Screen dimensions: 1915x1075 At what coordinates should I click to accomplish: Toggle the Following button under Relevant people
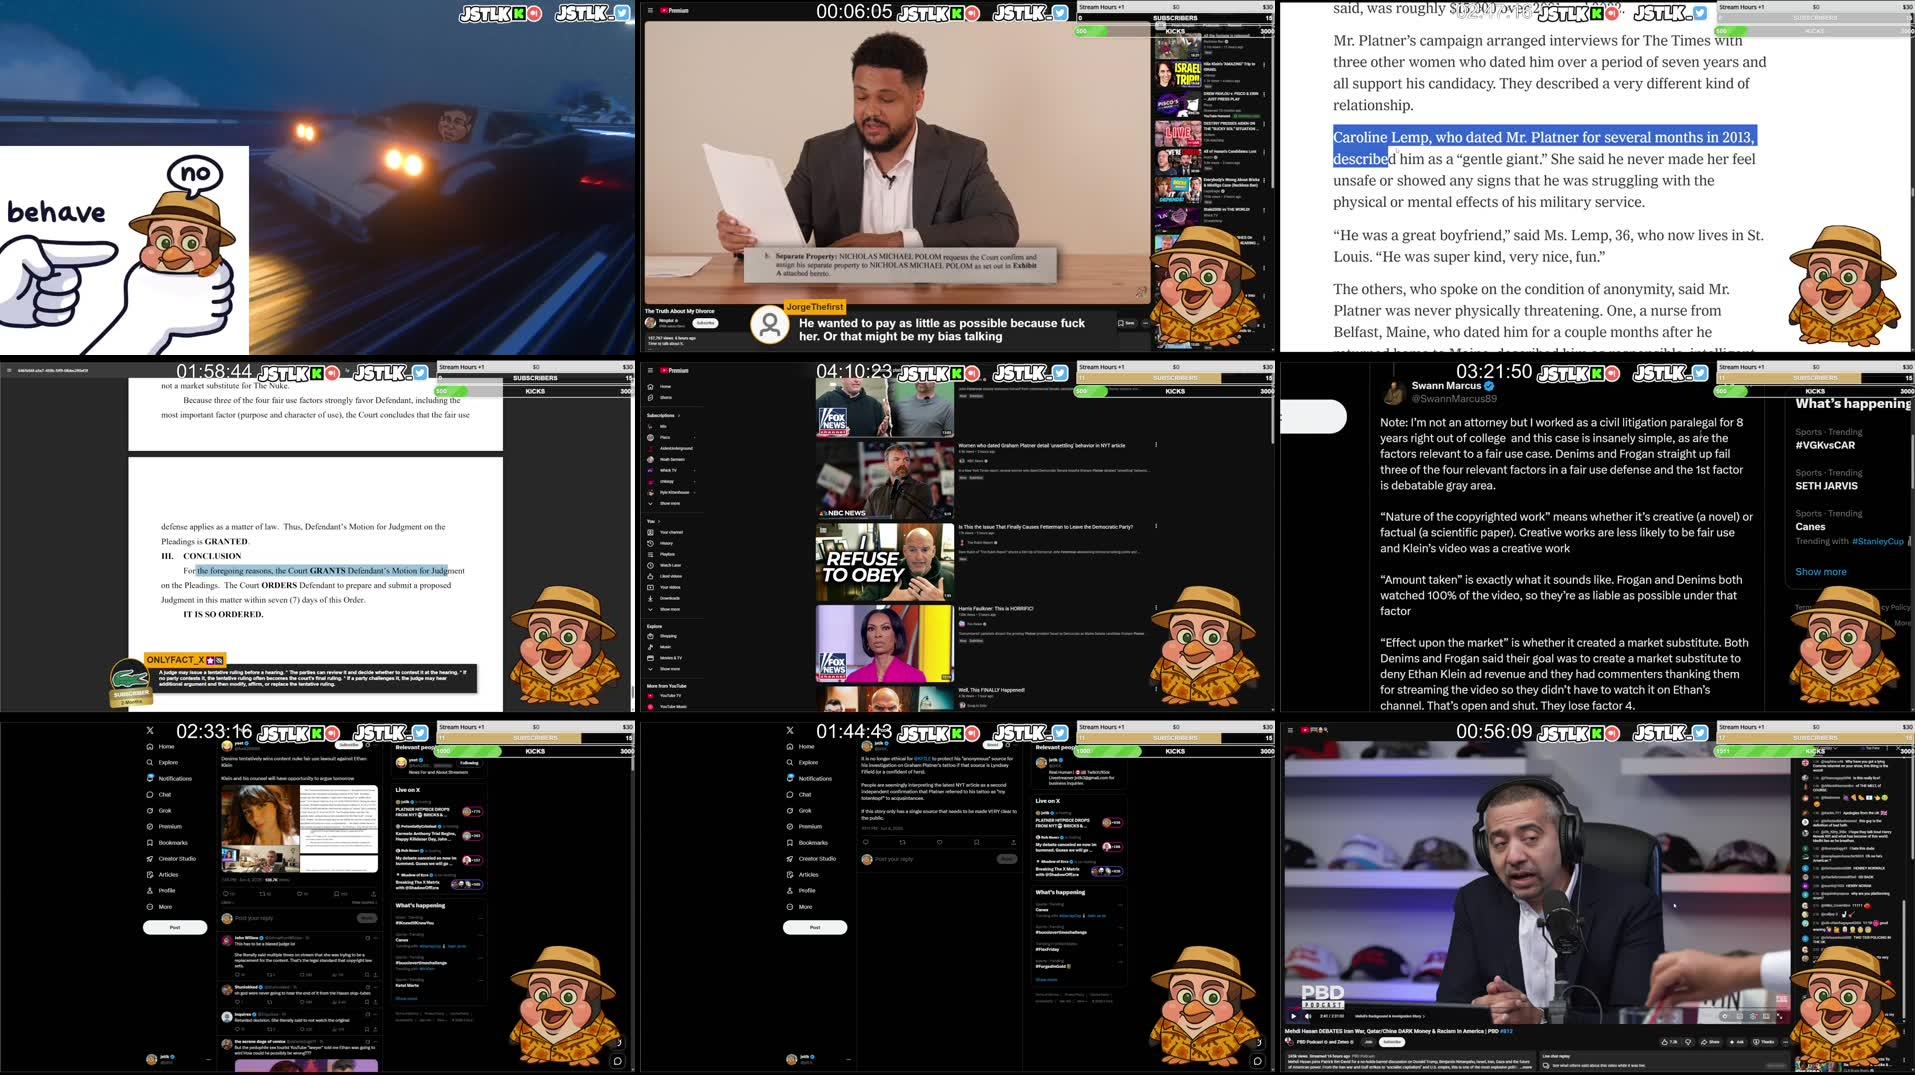click(x=469, y=763)
